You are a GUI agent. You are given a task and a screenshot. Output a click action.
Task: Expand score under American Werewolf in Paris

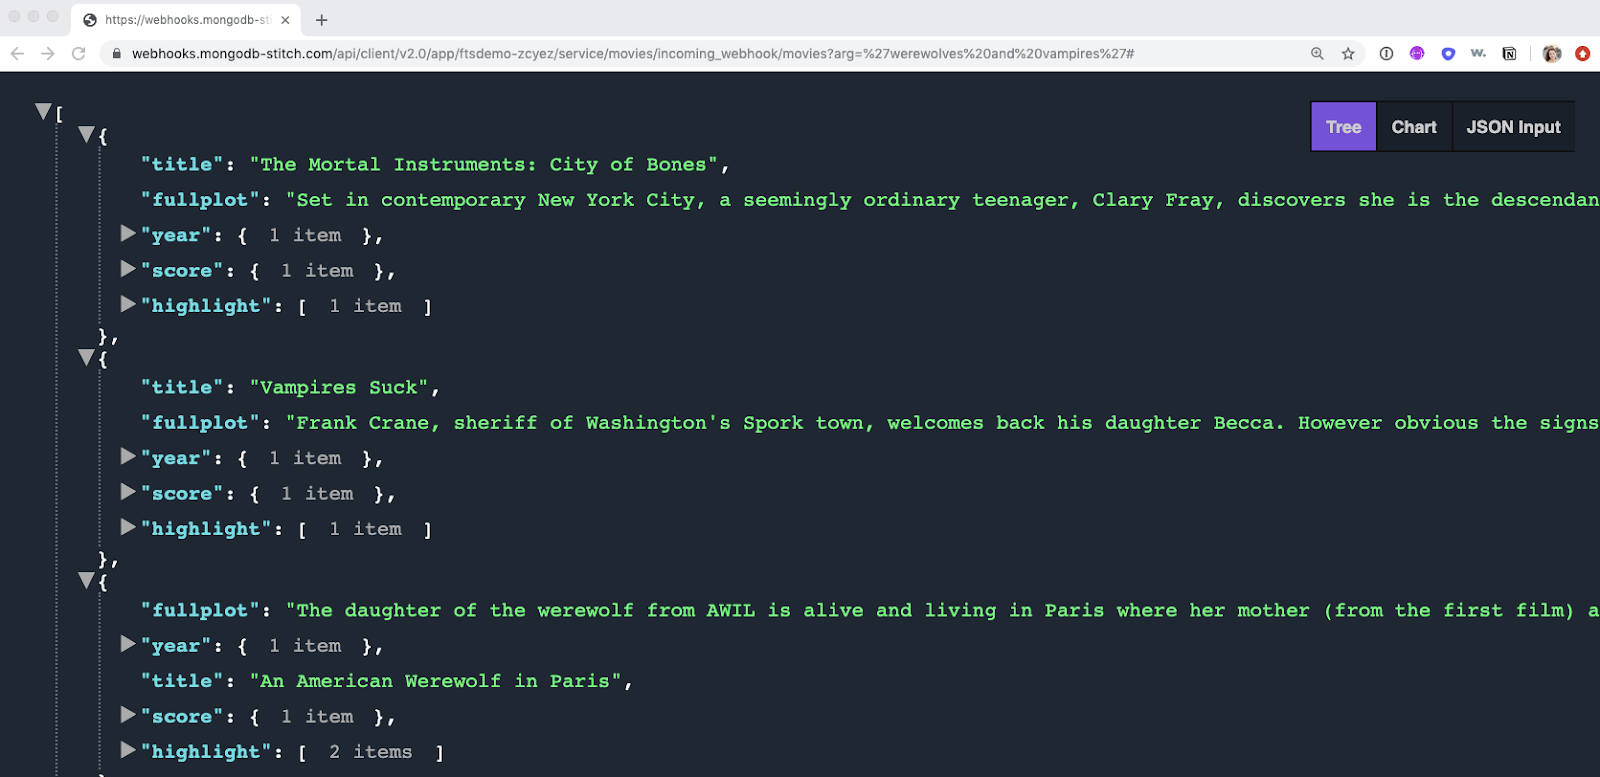(128, 714)
